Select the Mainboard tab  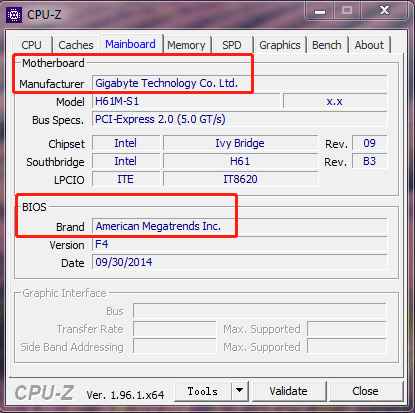tap(130, 44)
